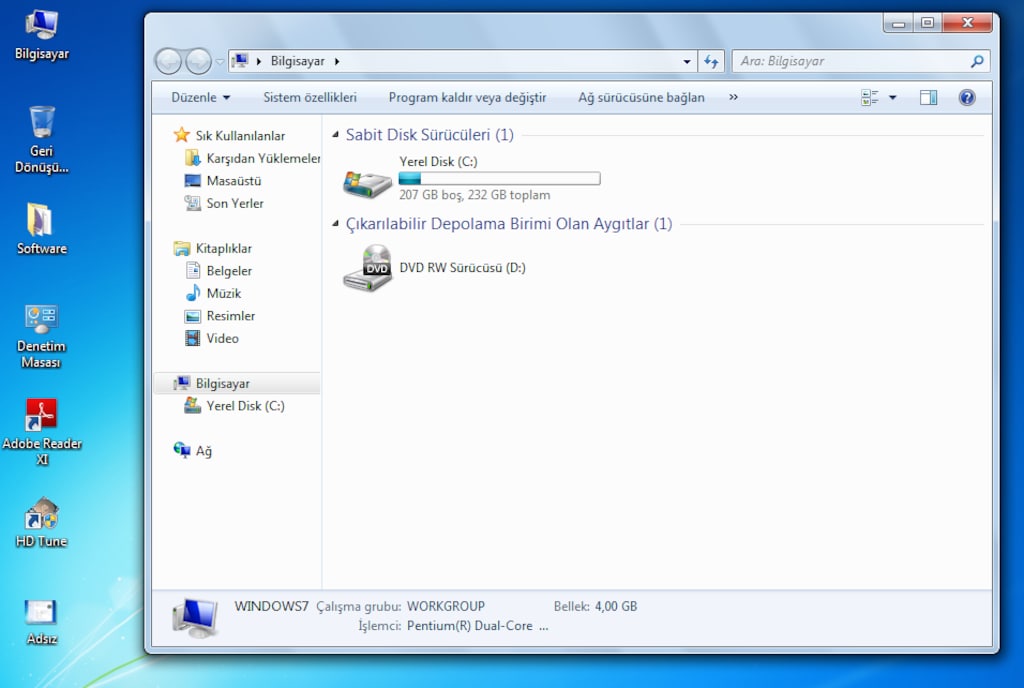Screen dimensions: 1024x688
Task: Select DVD RW Sürücüsü (D:) drive icon
Action: point(368,268)
